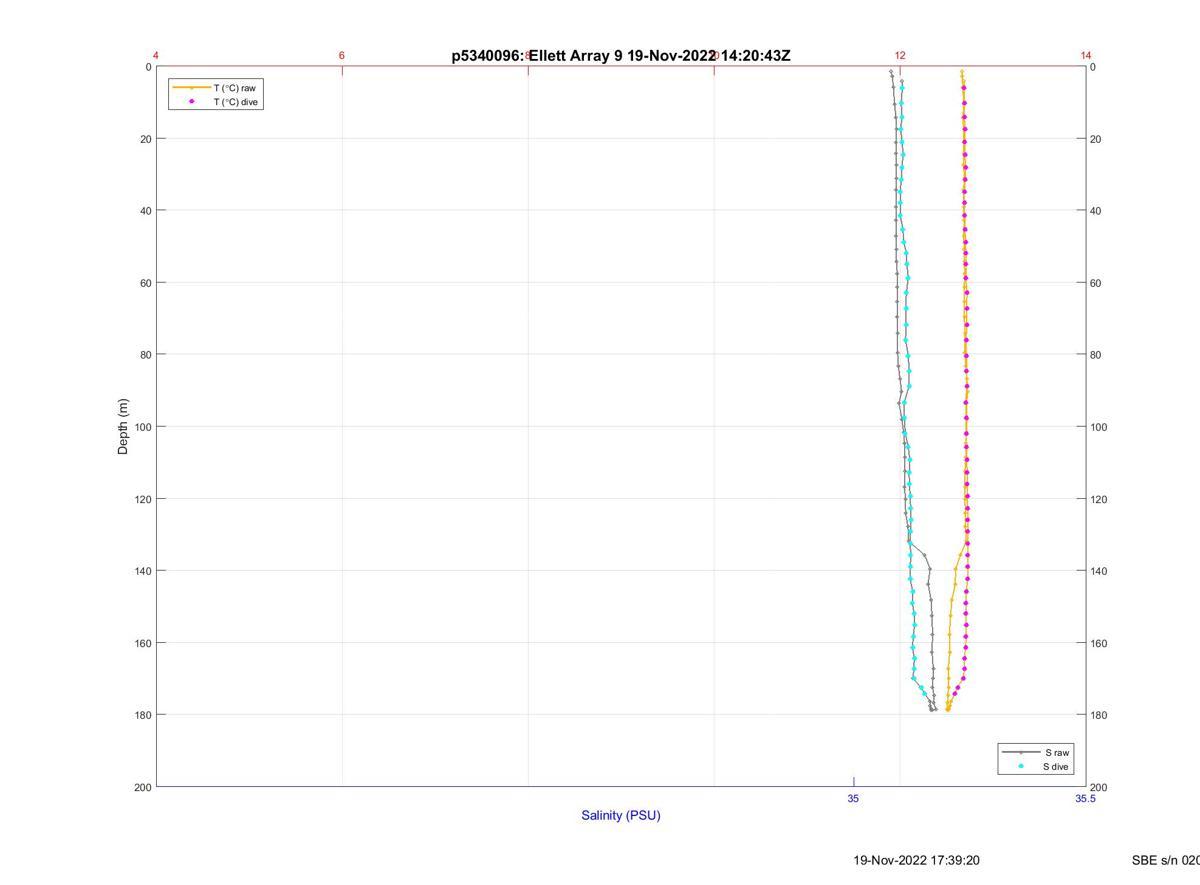The image size is (1200, 885).
Task: Click the orange line sample in temperature legend
Action: 191,88
